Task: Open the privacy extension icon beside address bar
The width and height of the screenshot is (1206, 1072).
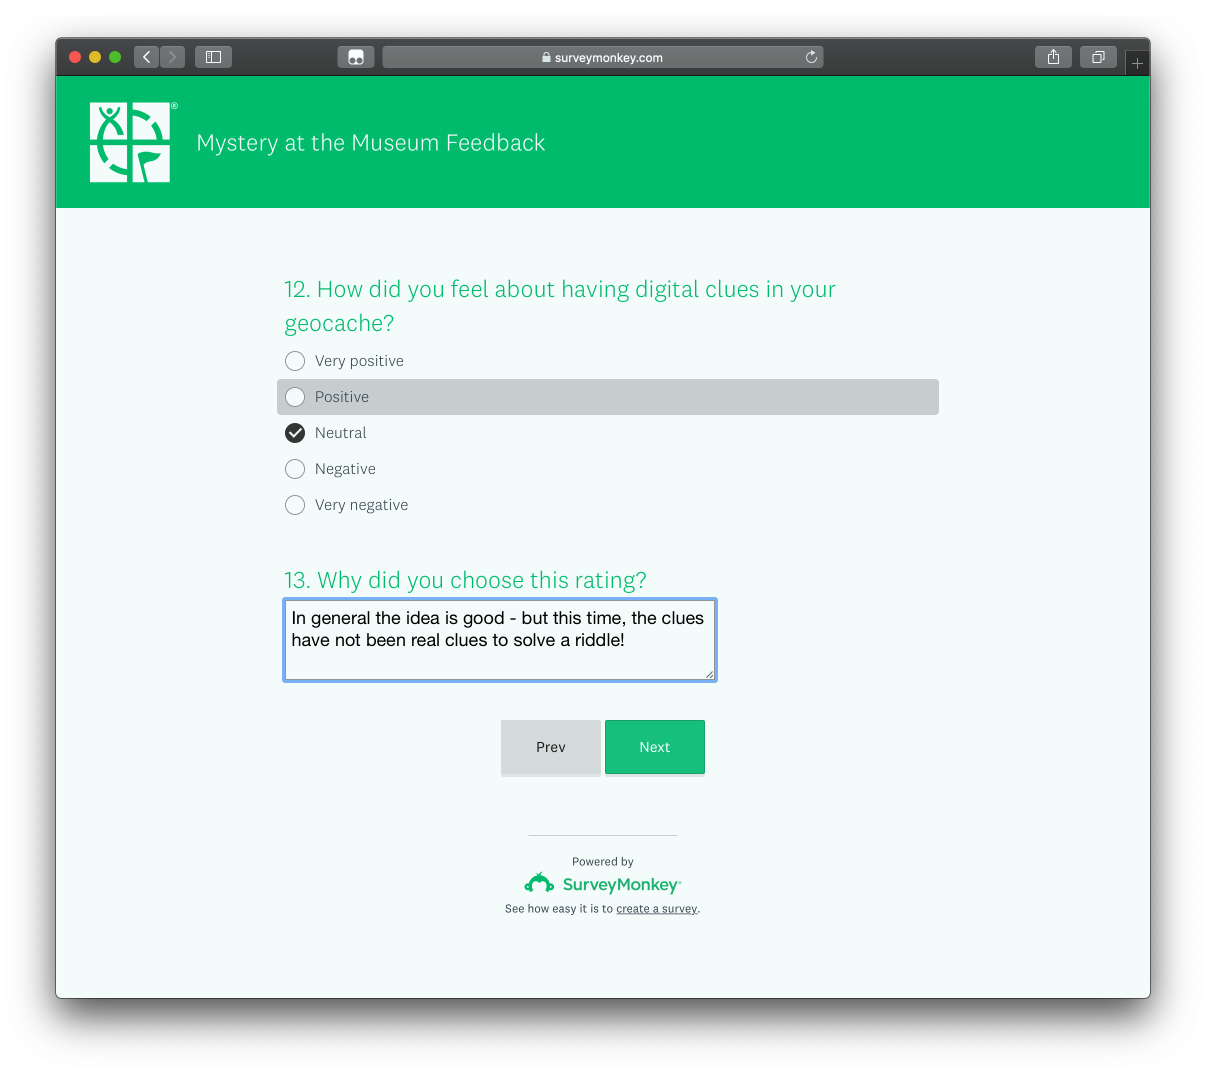Action: pos(356,57)
